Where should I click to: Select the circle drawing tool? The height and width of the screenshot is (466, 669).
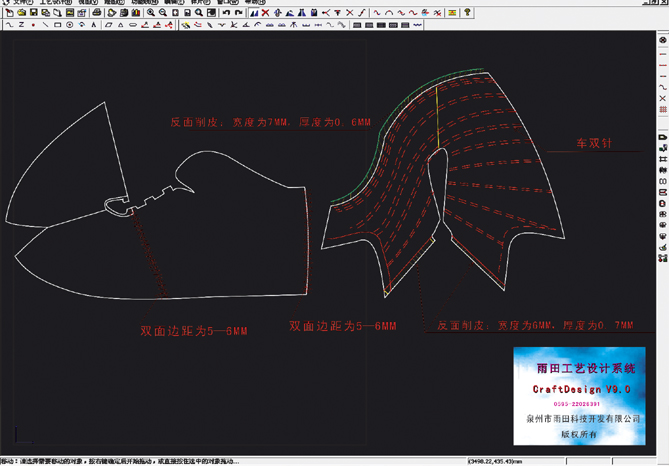point(70,25)
